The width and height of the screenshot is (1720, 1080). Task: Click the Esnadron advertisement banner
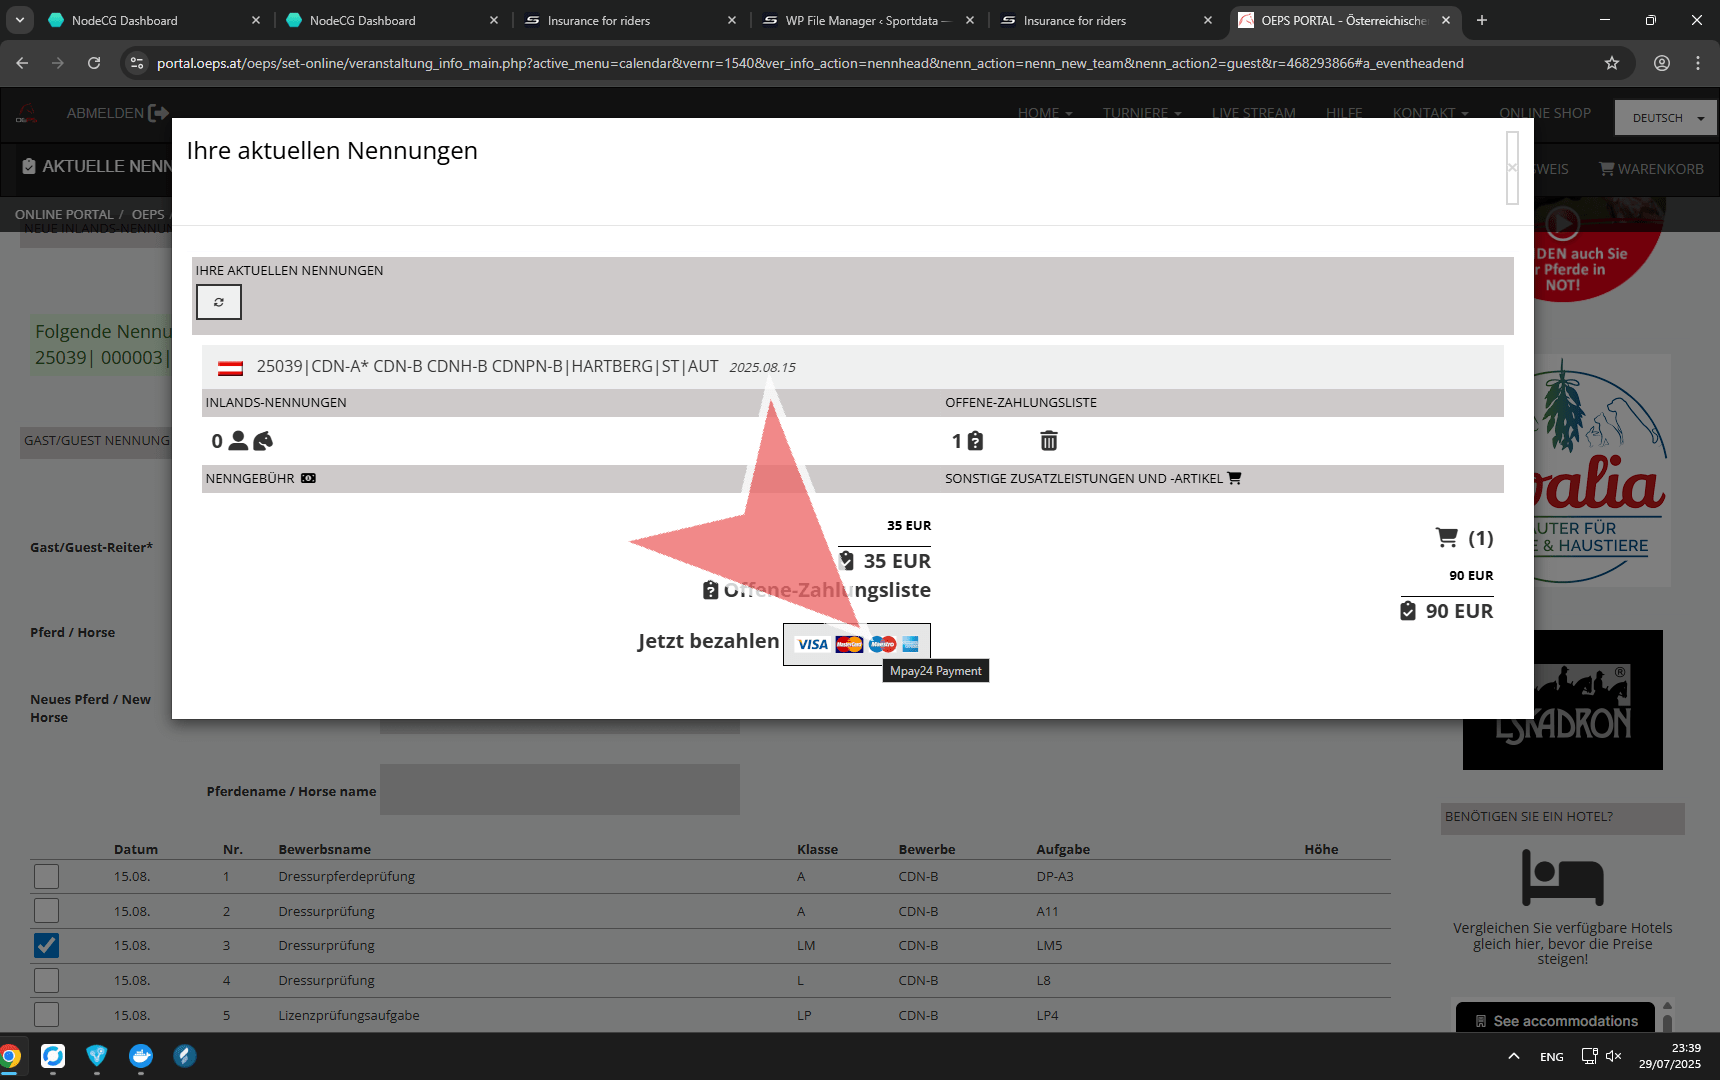click(1563, 700)
